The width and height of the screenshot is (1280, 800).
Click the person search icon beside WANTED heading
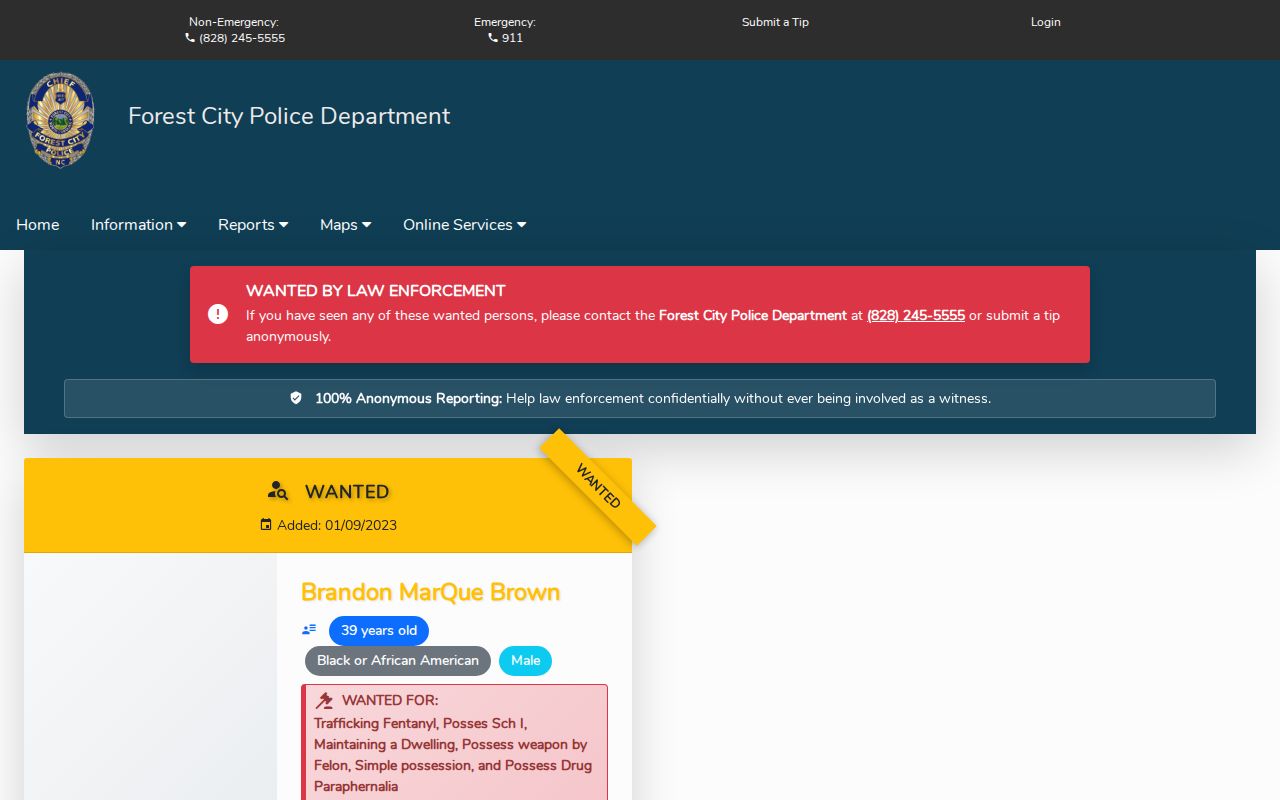[x=278, y=491]
